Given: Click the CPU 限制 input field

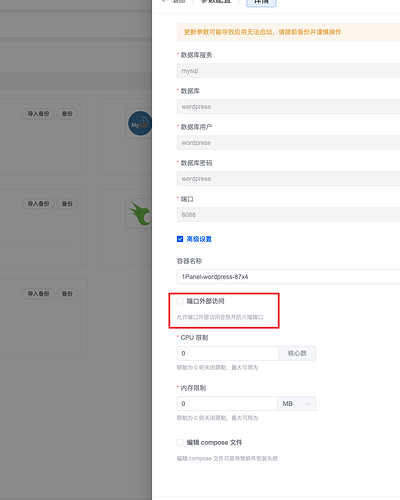Looking at the screenshot, I should click(x=228, y=353).
